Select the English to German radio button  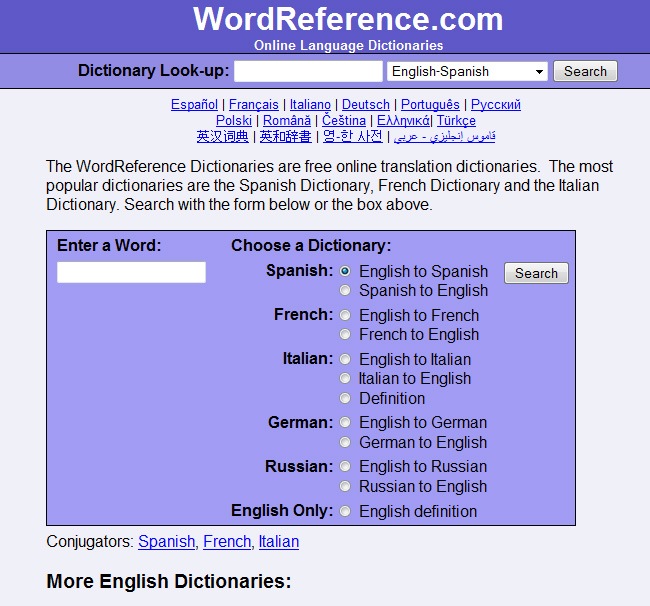(x=345, y=422)
